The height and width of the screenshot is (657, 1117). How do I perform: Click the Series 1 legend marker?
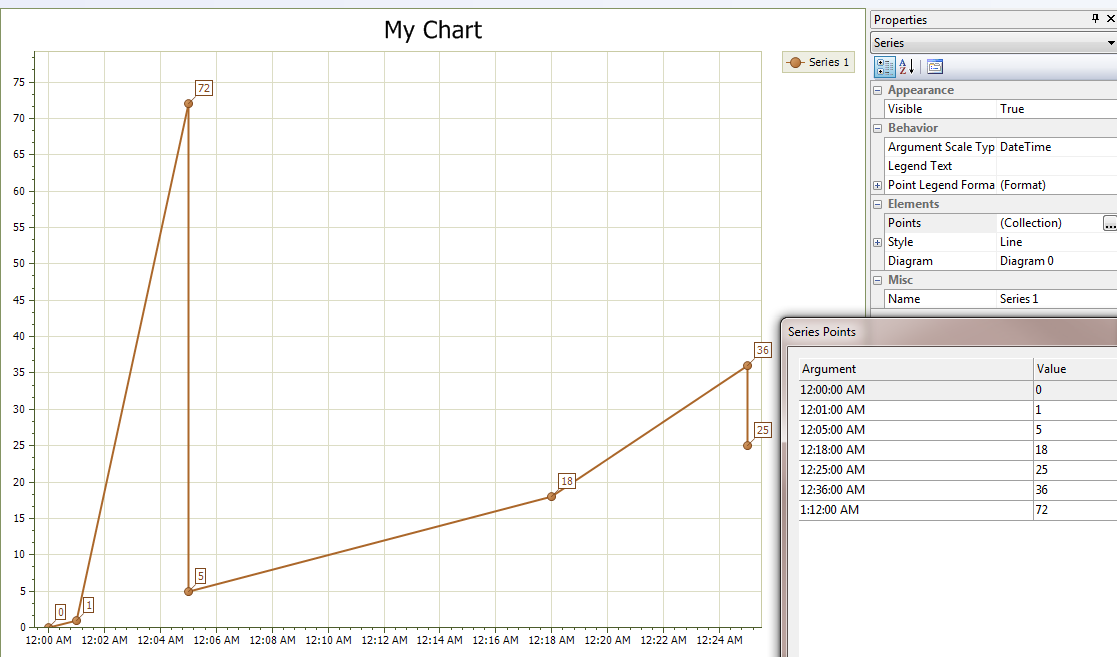(x=796, y=62)
